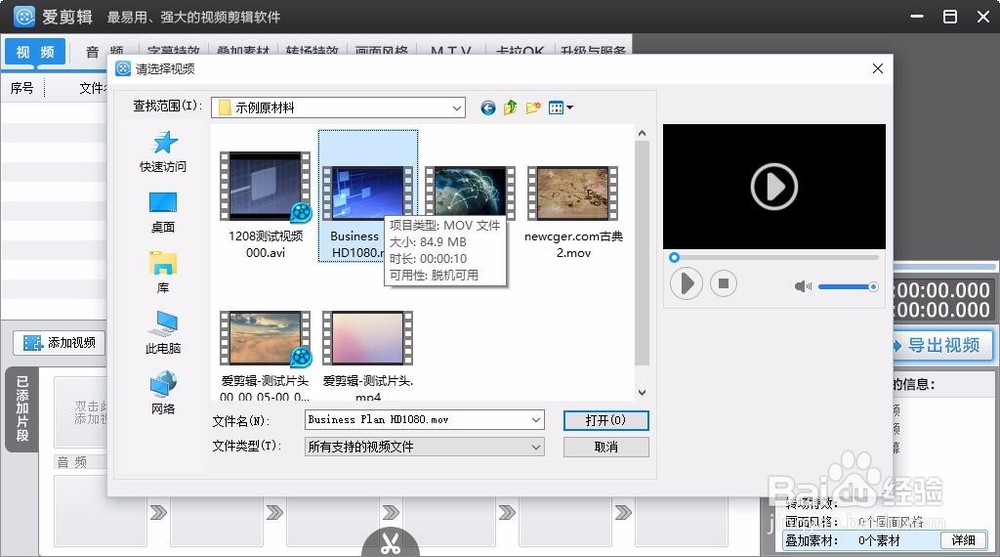Expand the 文件名 filename dropdown arrow
Image resolution: width=1000 pixels, height=557 pixels.
(536, 420)
